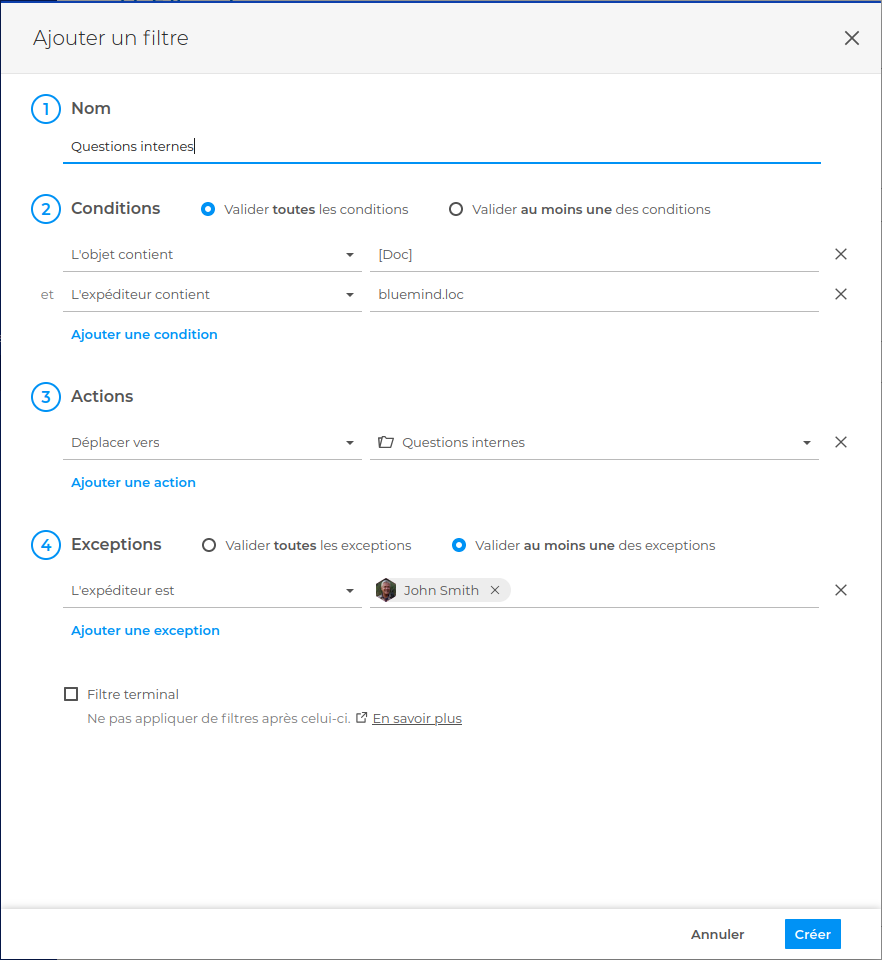Screen dimensions: 882x960
Task: Select "Valider toutes les conditions" radio
Action: point(208,209)
